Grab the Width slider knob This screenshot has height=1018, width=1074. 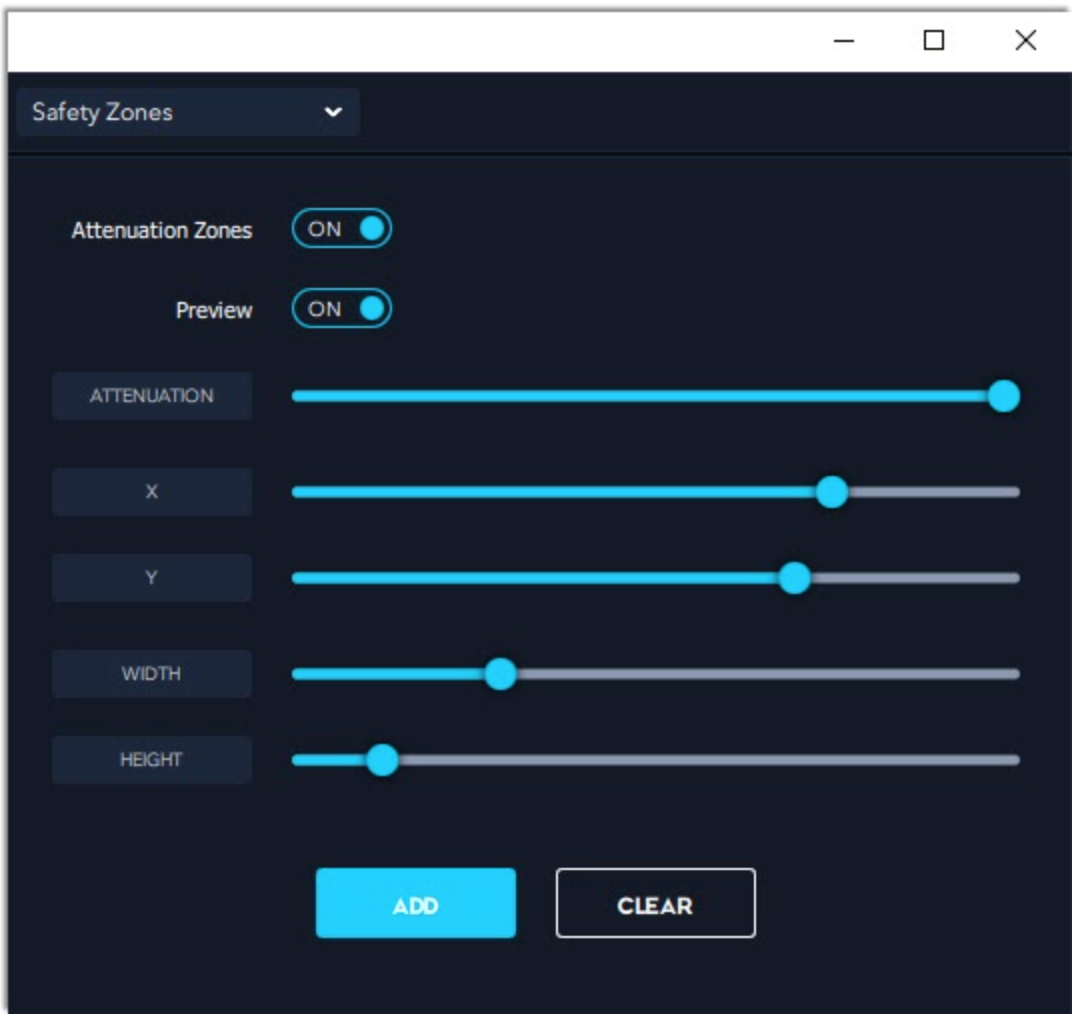(x=500, y=674)
